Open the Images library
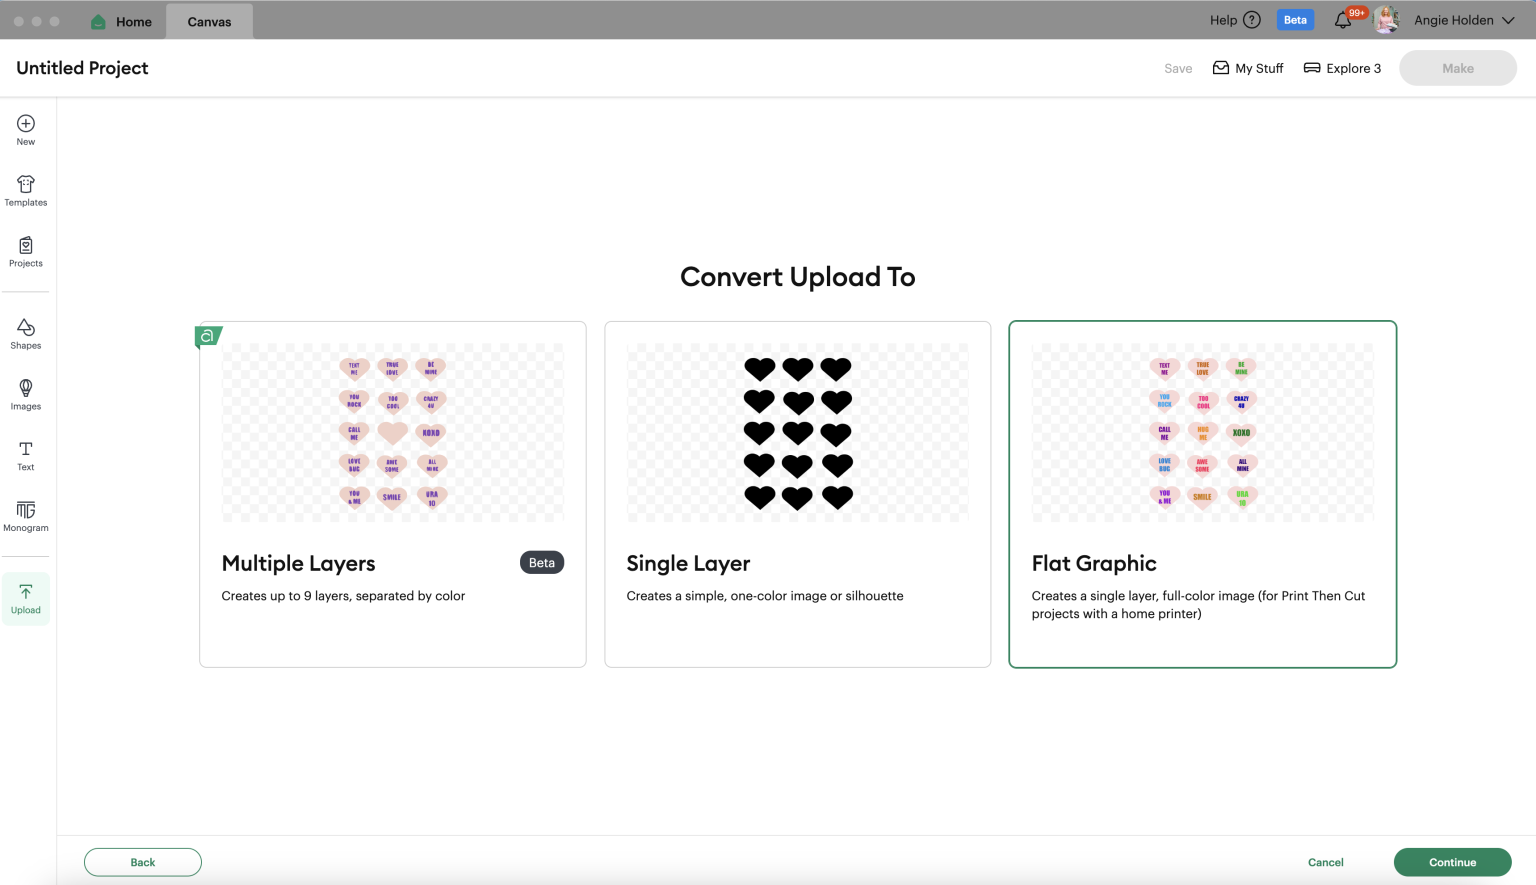 point(25,395)
